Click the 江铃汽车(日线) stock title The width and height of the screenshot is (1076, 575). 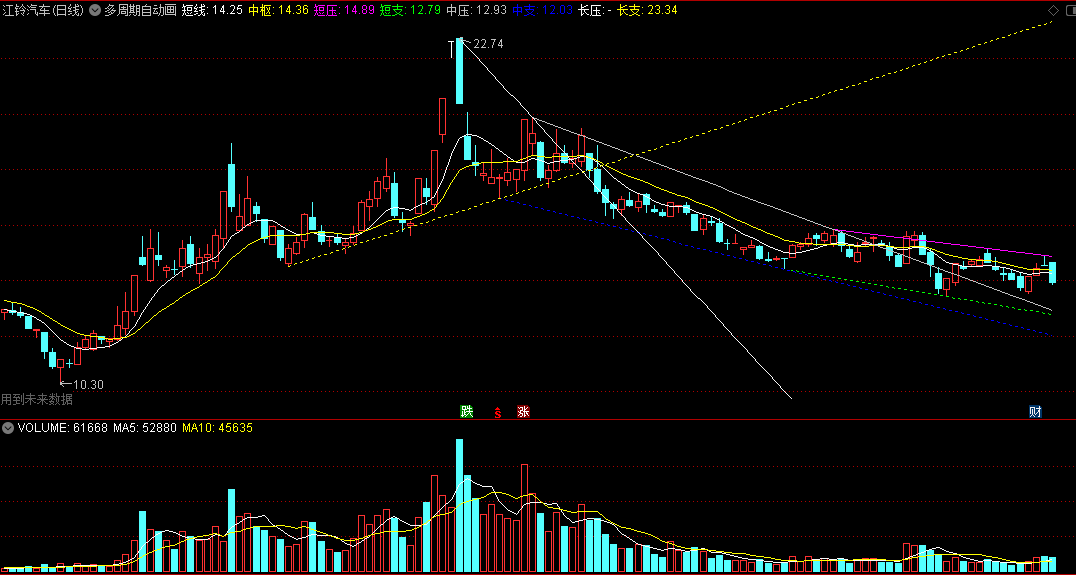tap(43, 10)
